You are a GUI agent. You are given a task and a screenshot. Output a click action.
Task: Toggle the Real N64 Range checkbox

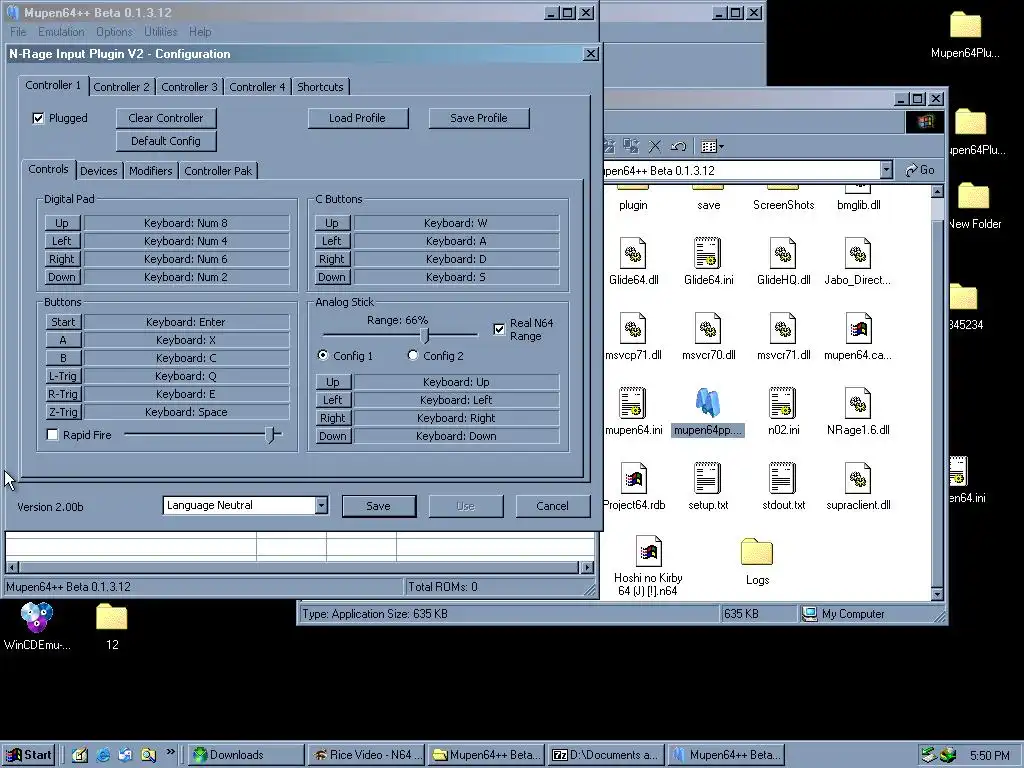(x=499, y=329)
